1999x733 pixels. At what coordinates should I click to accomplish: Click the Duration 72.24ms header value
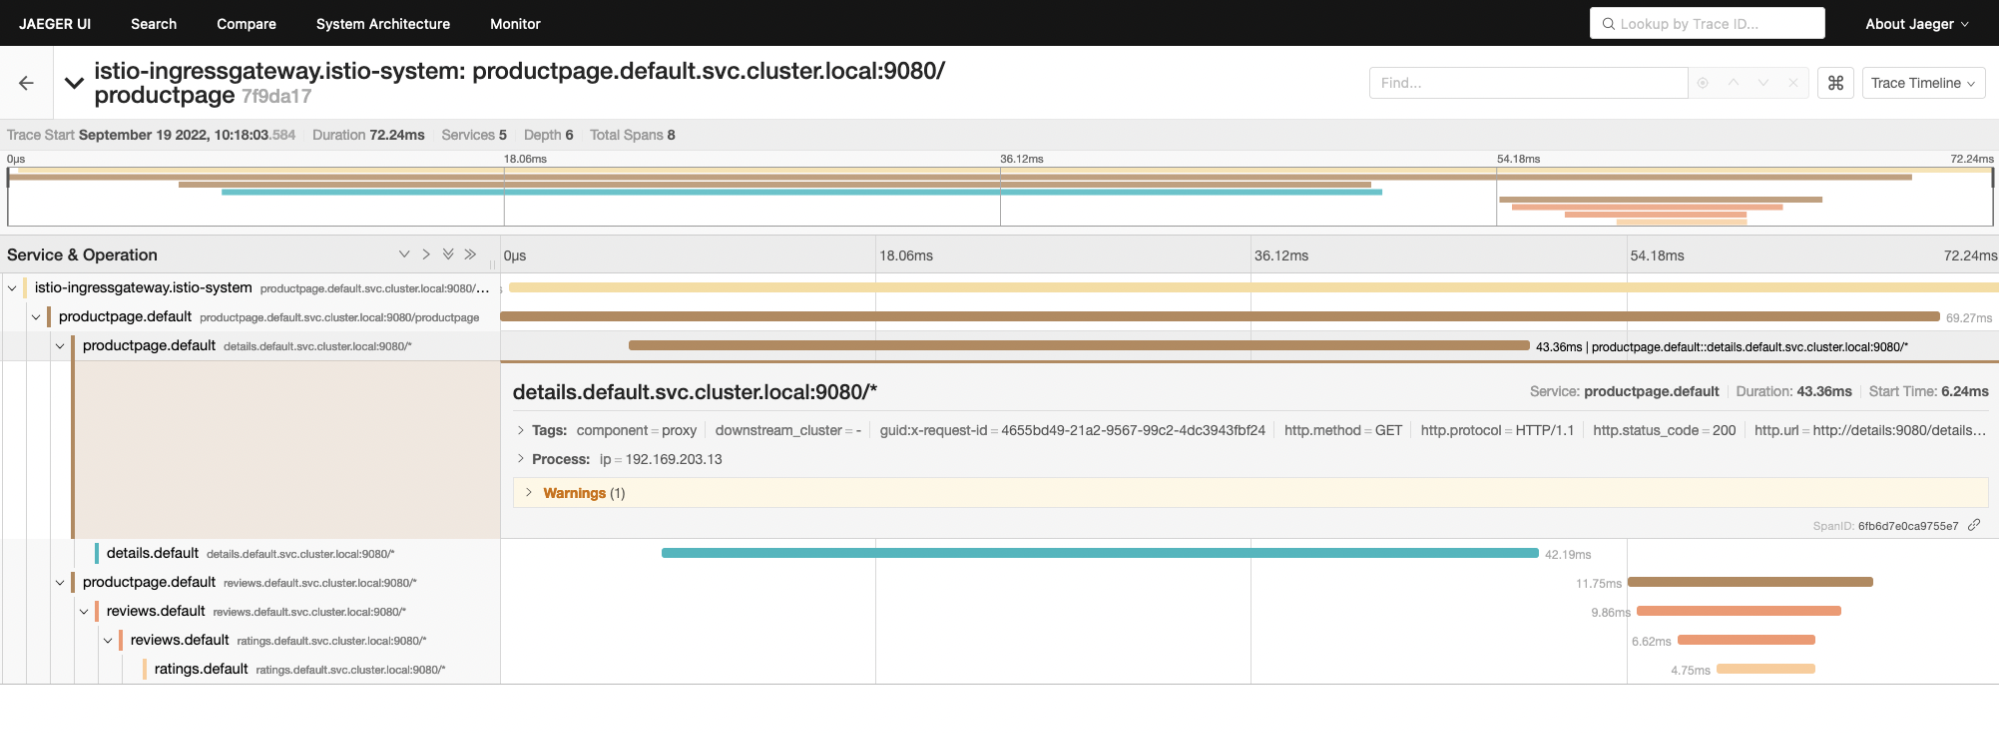tap(397, 135)
